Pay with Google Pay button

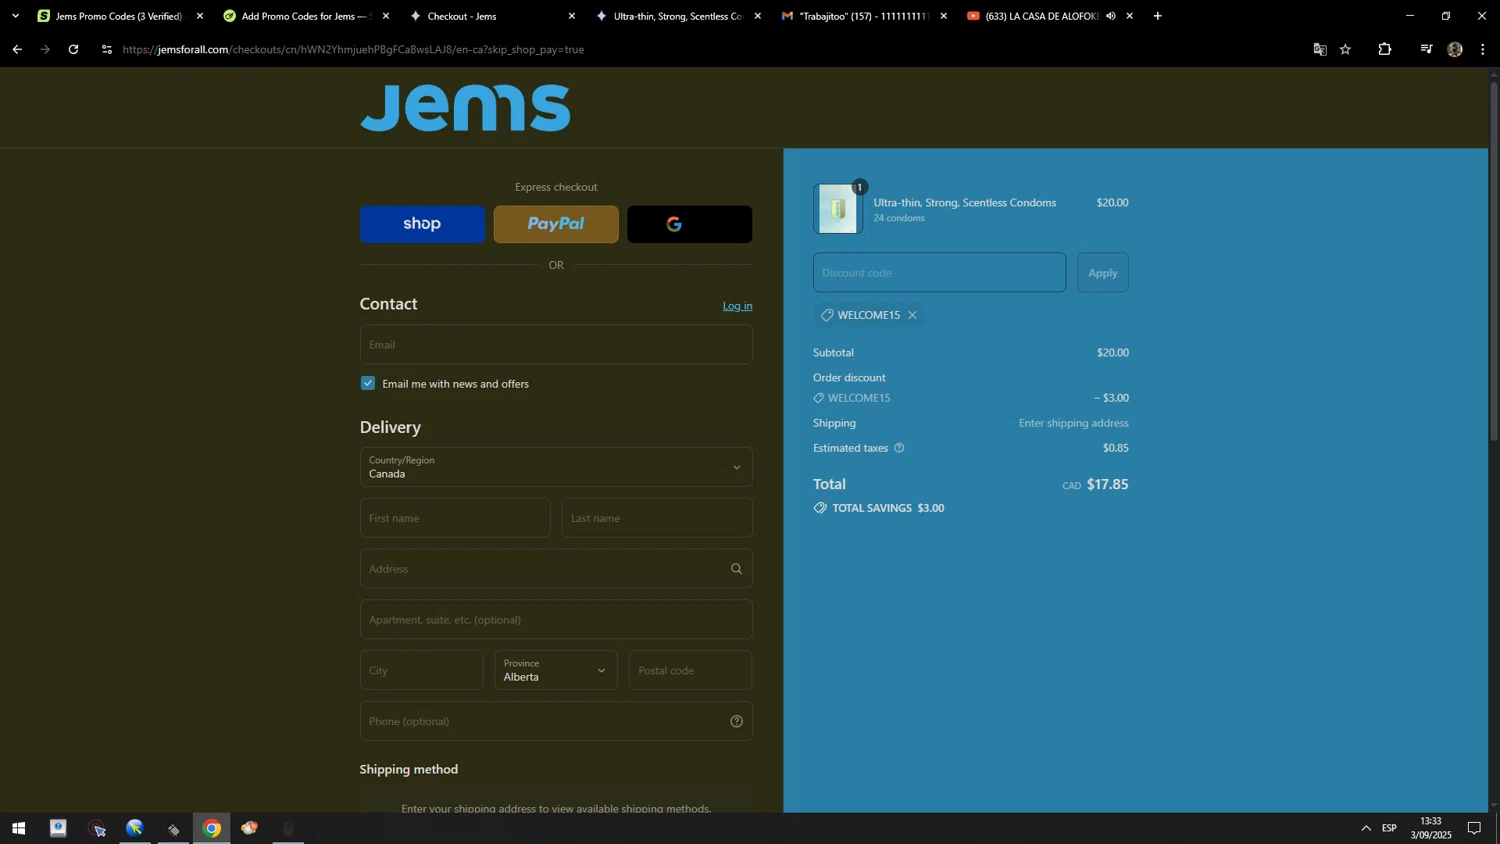pyautogui.click(x=690, y=224)
